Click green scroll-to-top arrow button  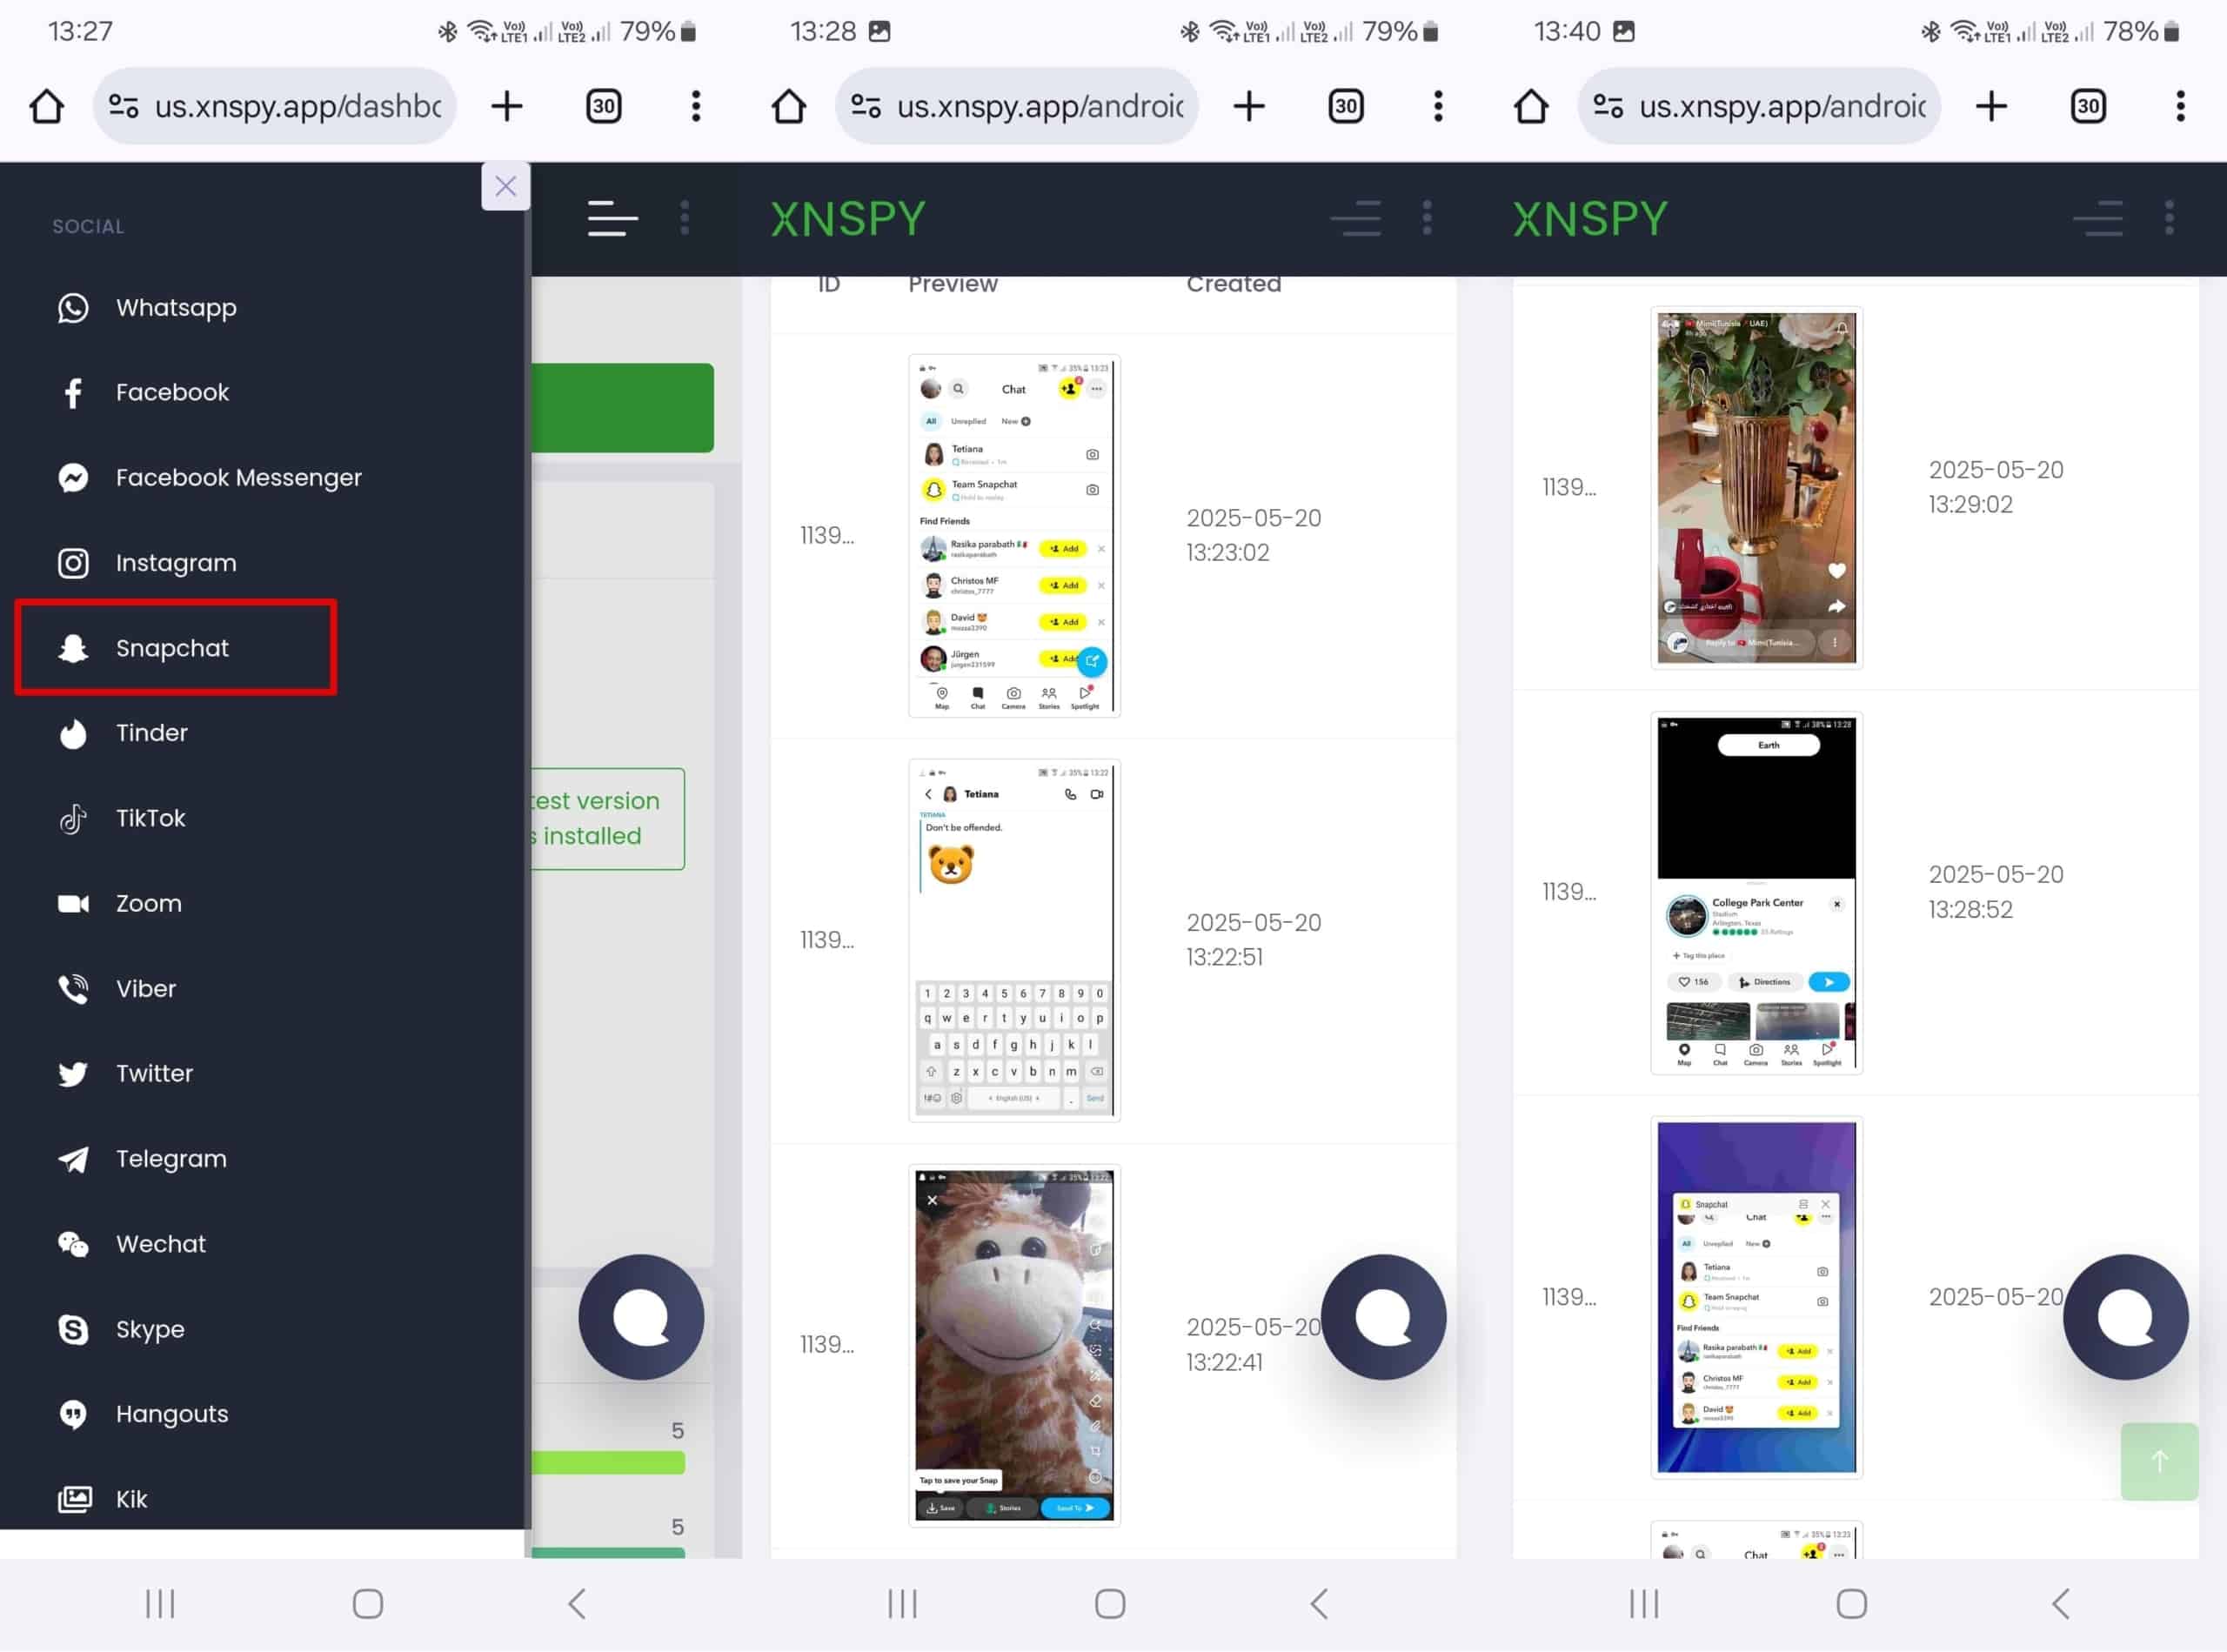2159,1461
